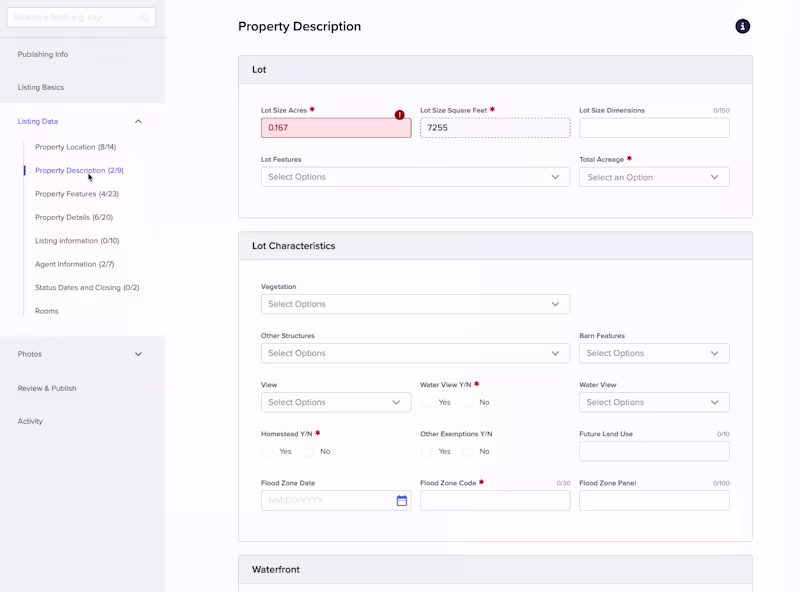Select No for Water View Y/N
The image size is (800, 592).
[x=467, y=403]
